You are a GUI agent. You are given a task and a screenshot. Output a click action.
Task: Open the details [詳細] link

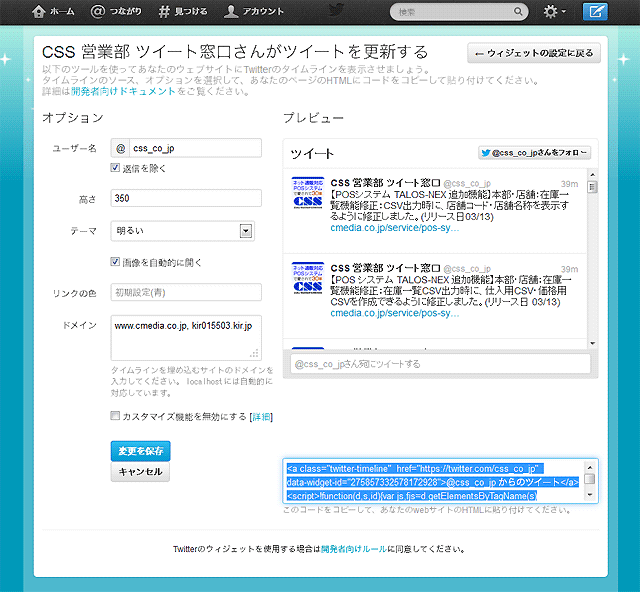click(261, 417)
